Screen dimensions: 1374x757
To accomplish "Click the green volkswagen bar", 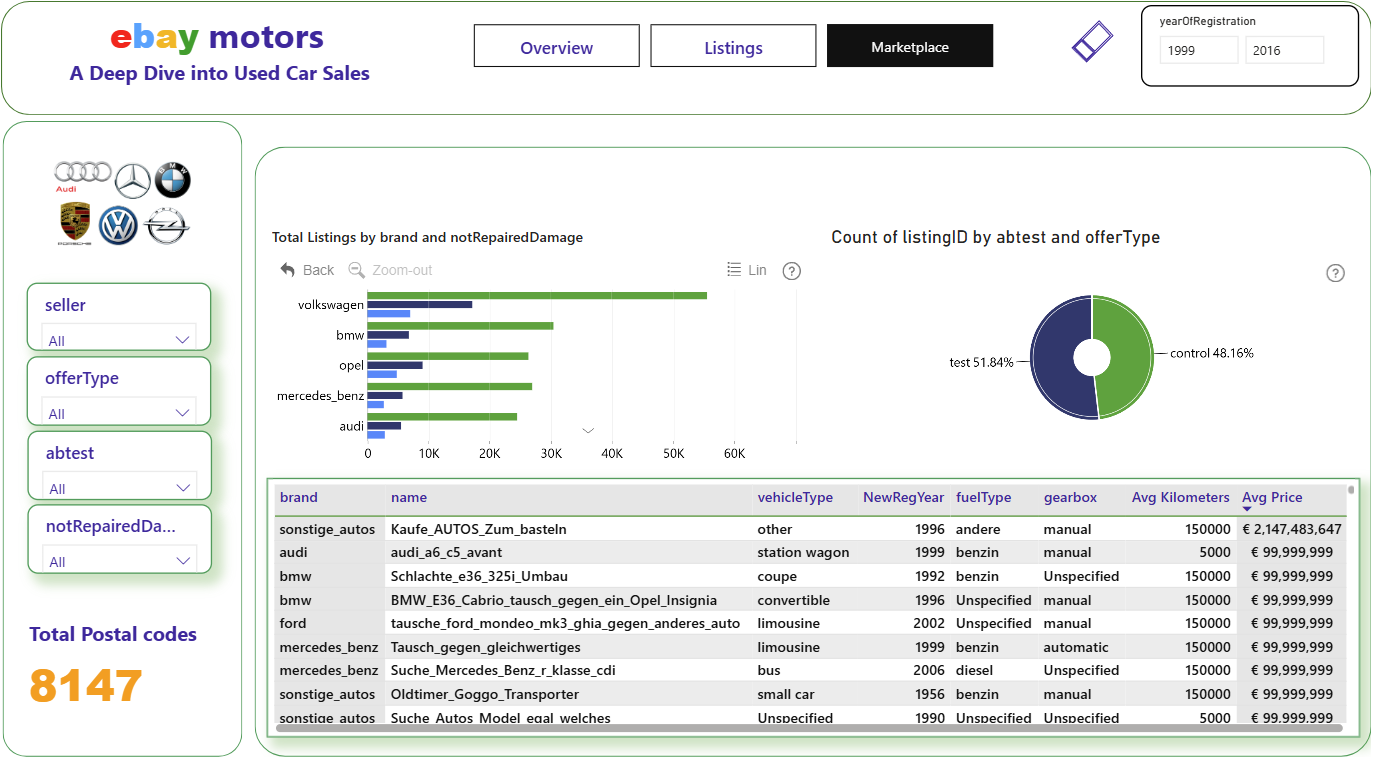I will tap(537, 295).
